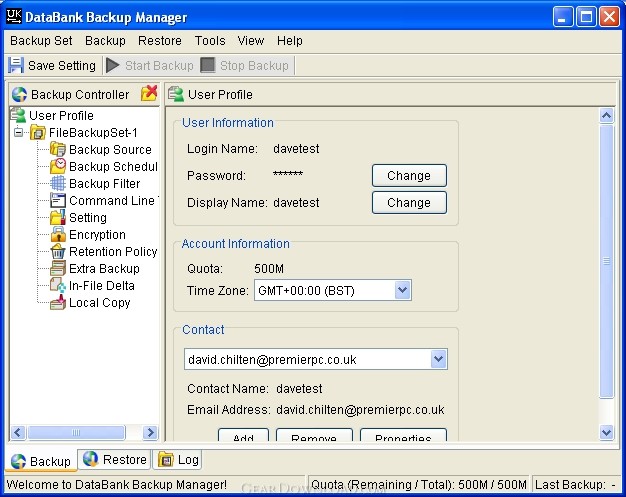Click the Command Line Tool icon
Screen dimensions: 626x497
click(x=58, y=200)
